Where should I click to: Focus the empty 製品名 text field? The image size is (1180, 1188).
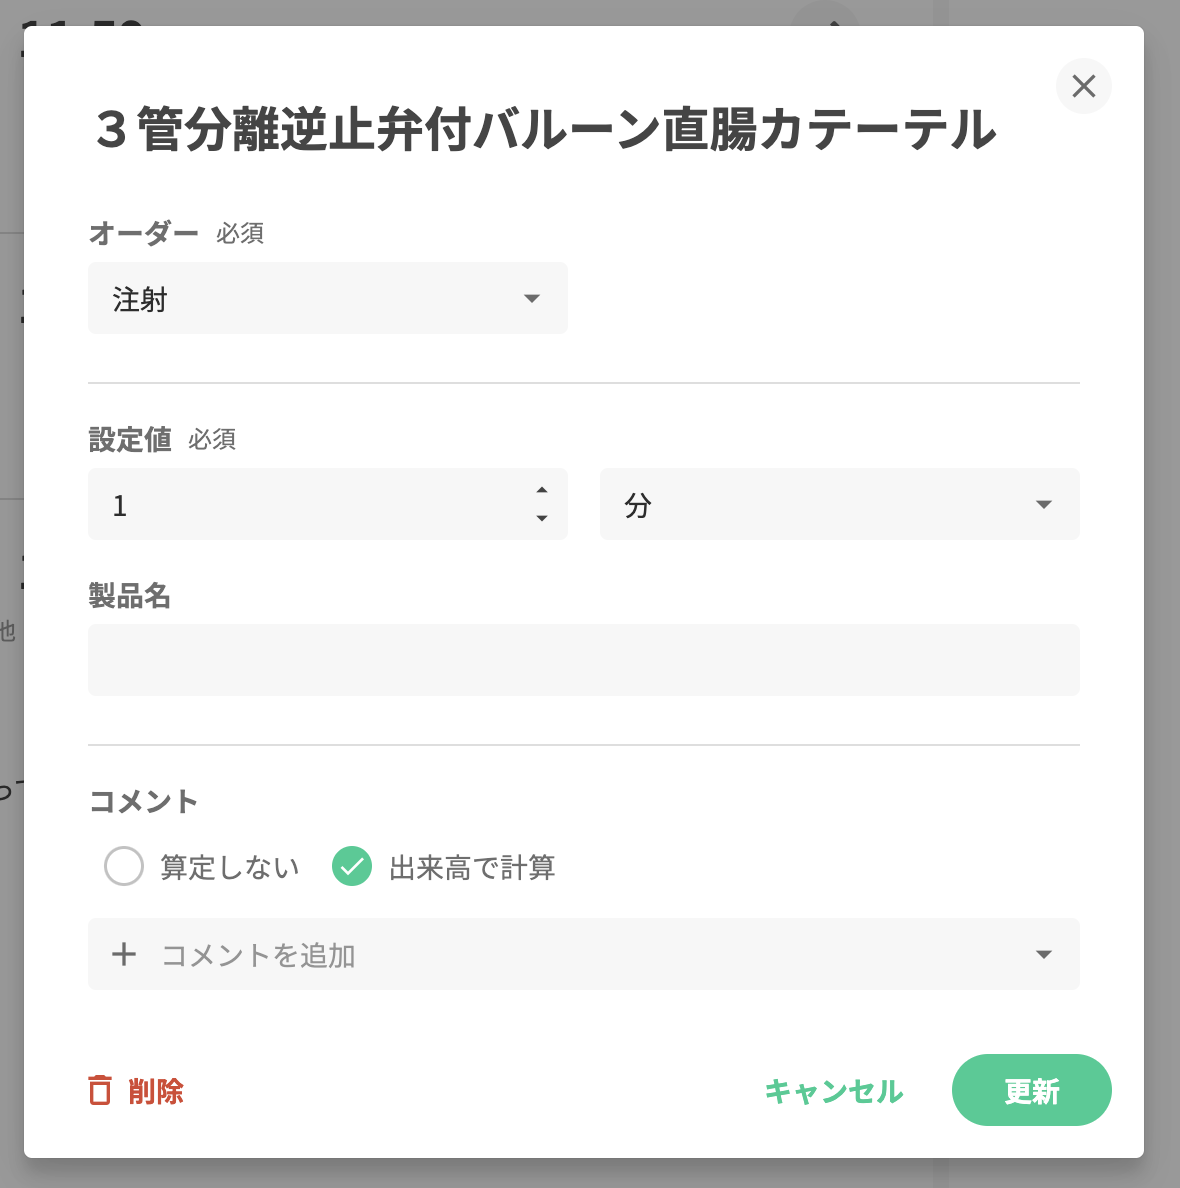point(584,660)
